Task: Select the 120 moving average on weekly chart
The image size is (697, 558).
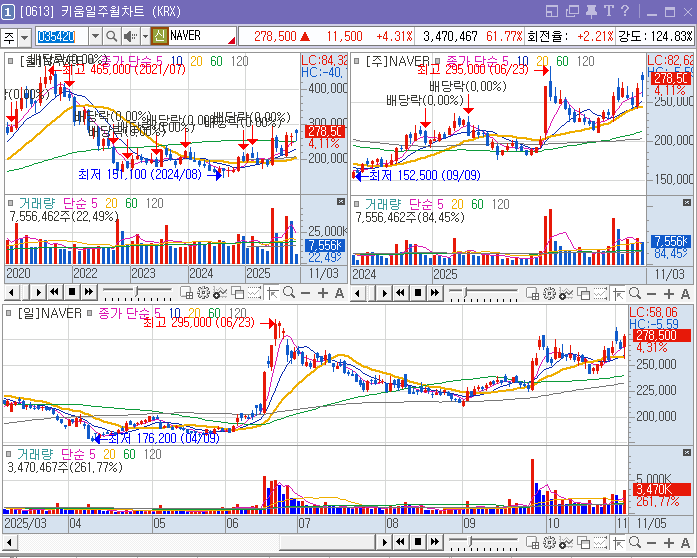Action: click(585, 61)
